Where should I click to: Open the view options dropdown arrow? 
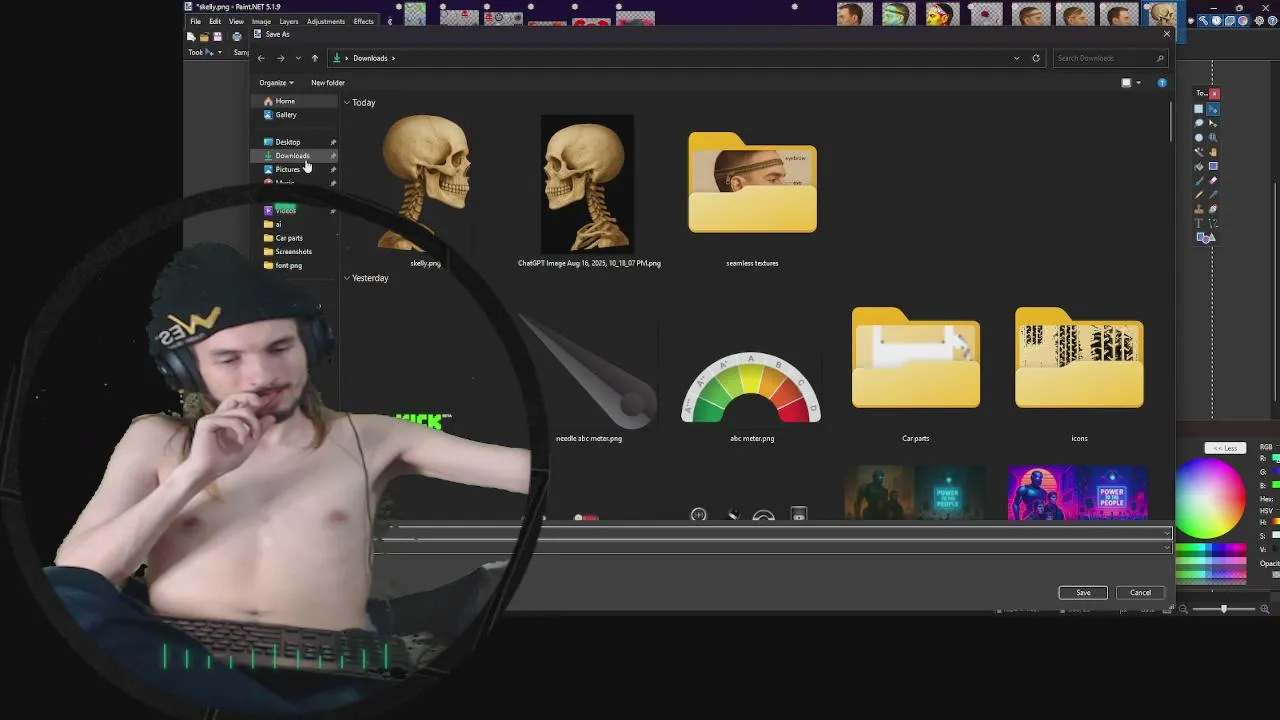tap(1138, 83)
